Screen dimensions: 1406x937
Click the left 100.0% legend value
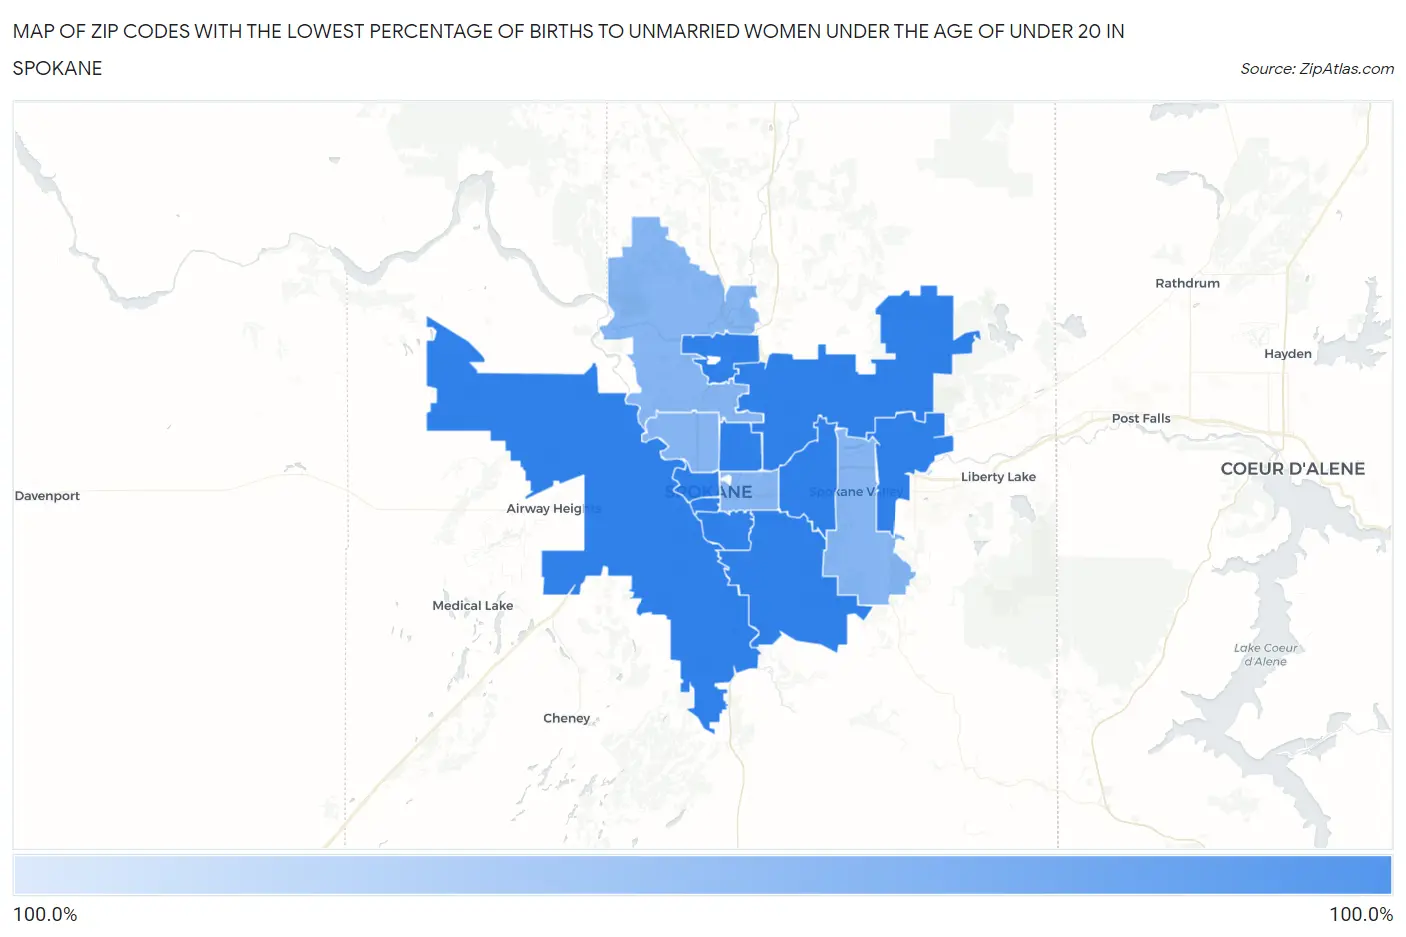[45, 915]
